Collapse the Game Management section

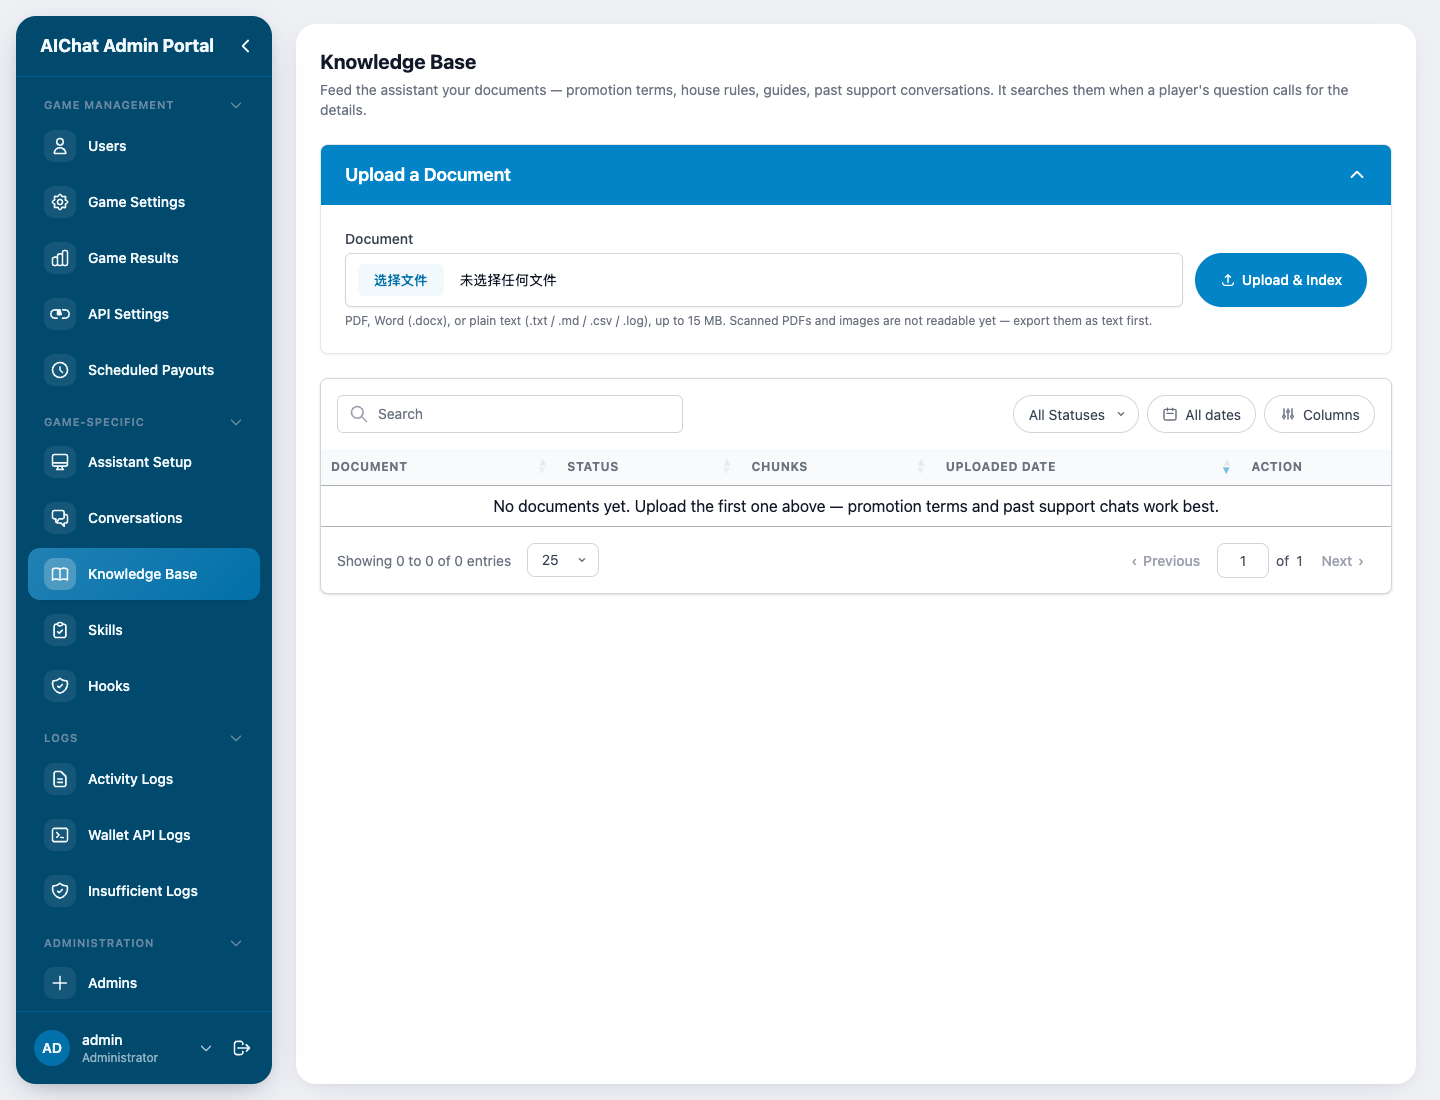point(236,105)
